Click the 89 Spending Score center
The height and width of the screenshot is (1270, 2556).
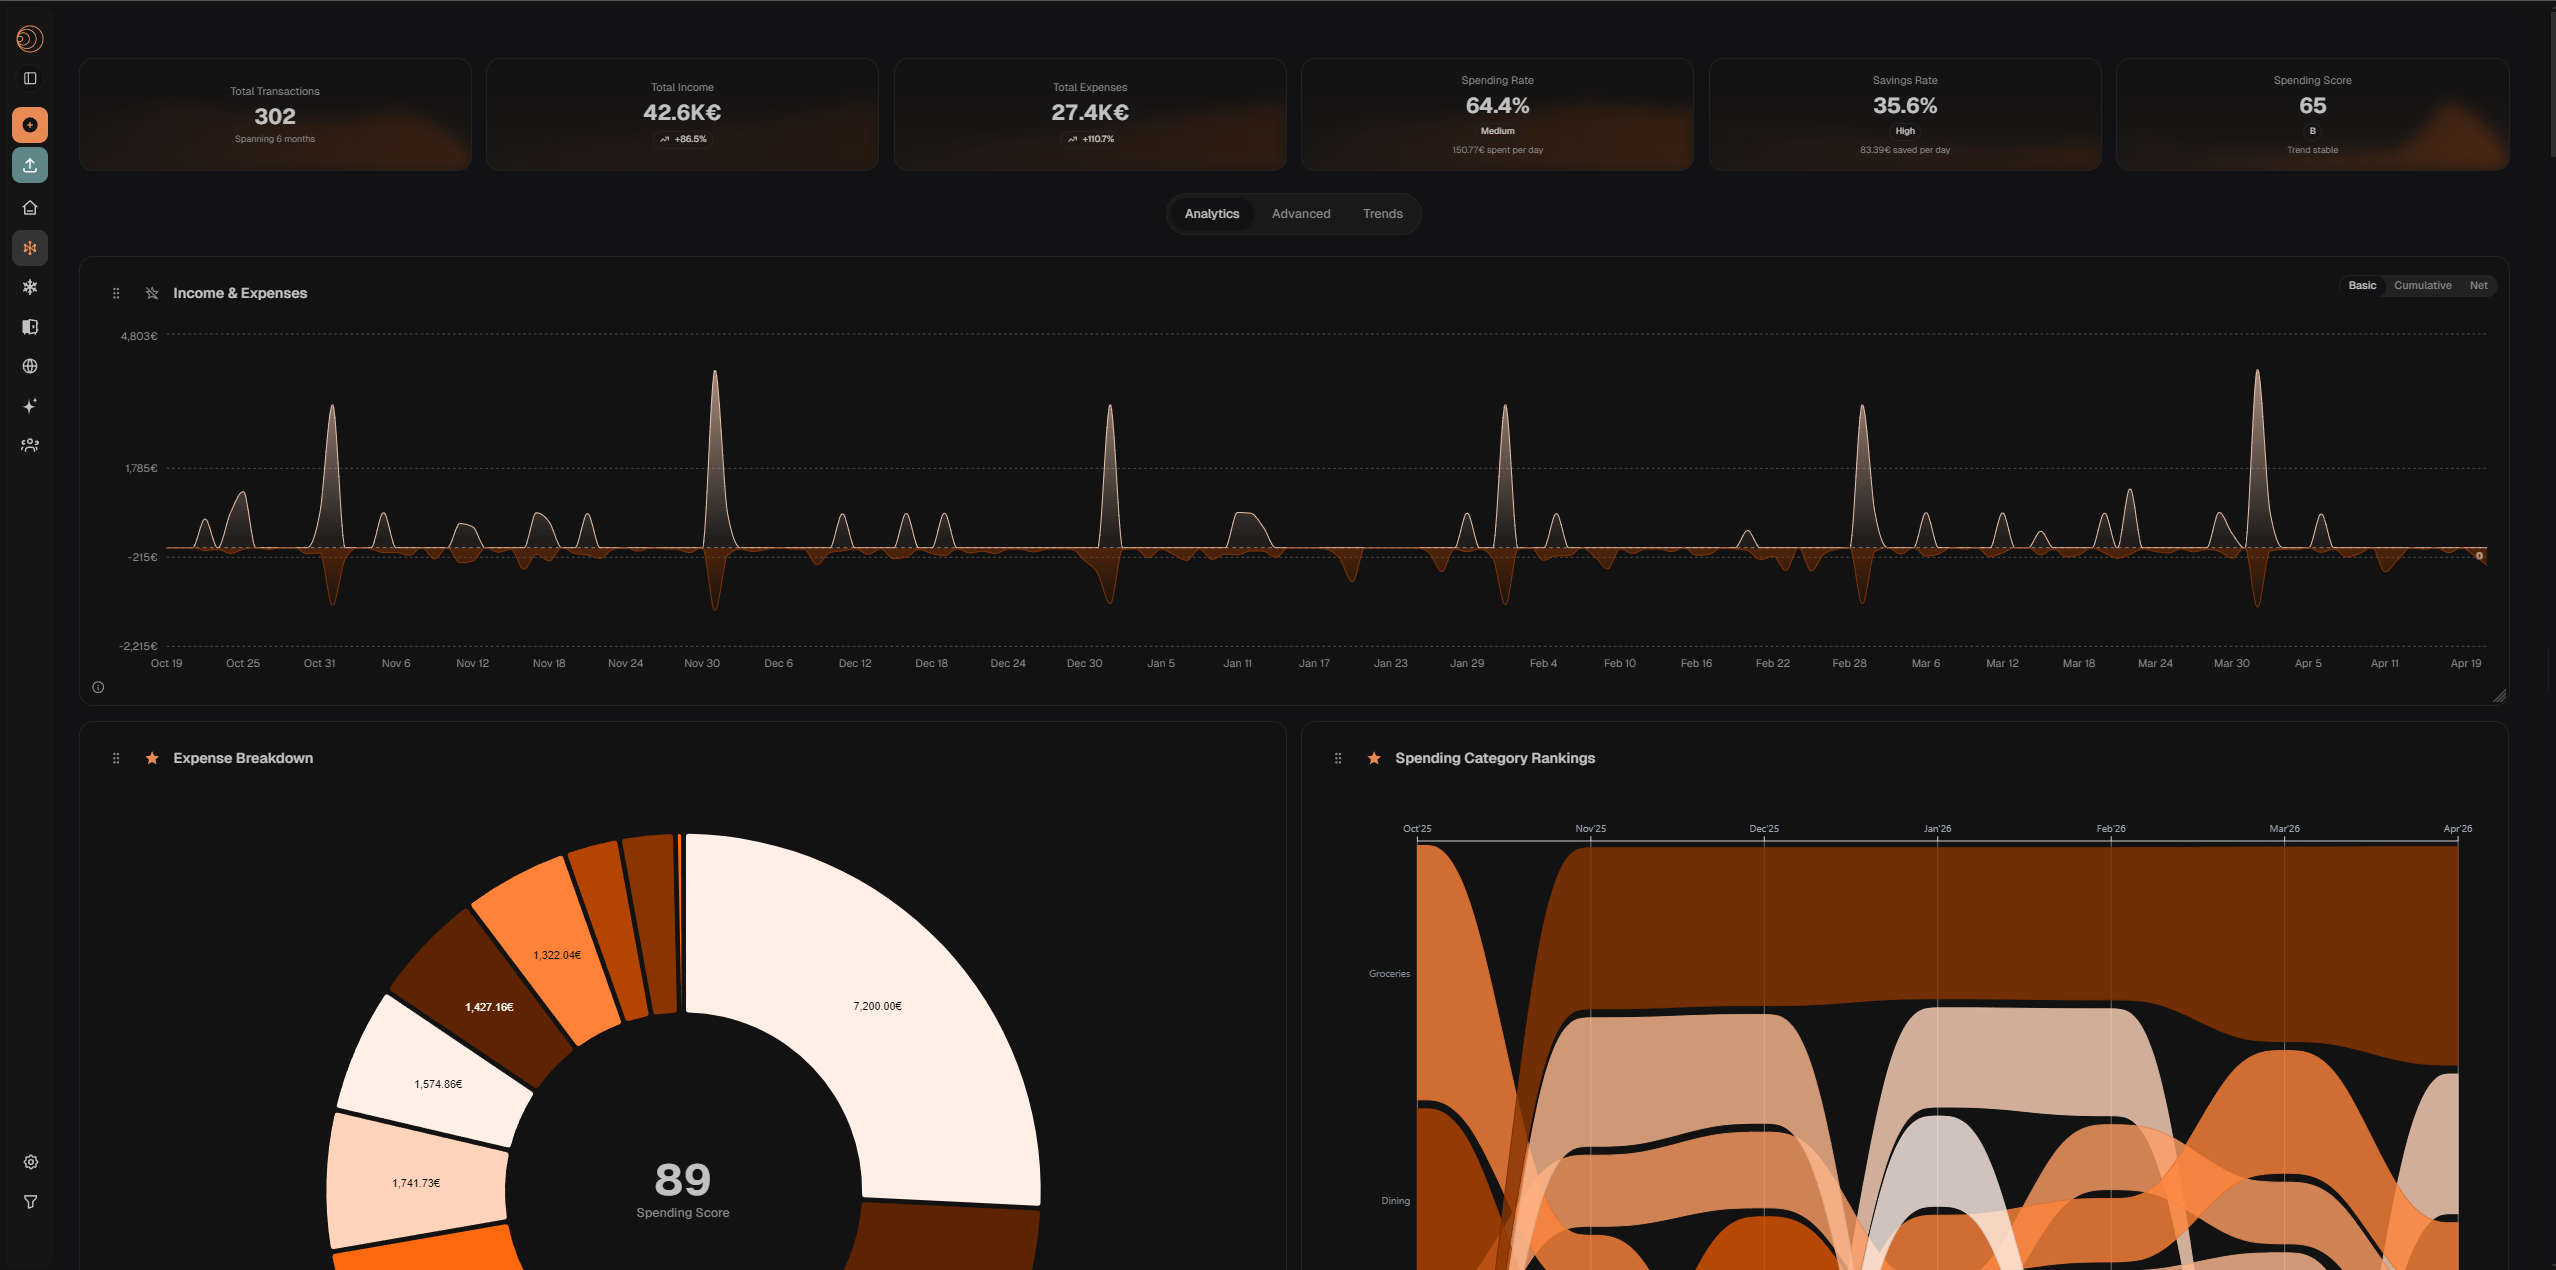[683, 1189]
